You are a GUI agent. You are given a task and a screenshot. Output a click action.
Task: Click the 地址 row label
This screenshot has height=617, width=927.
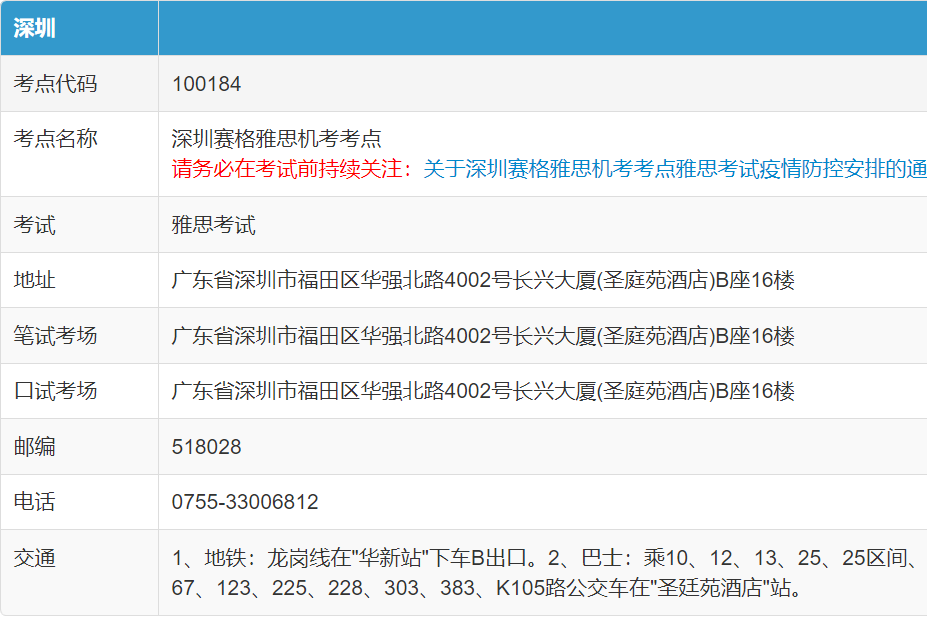click(x=35, y=280)
